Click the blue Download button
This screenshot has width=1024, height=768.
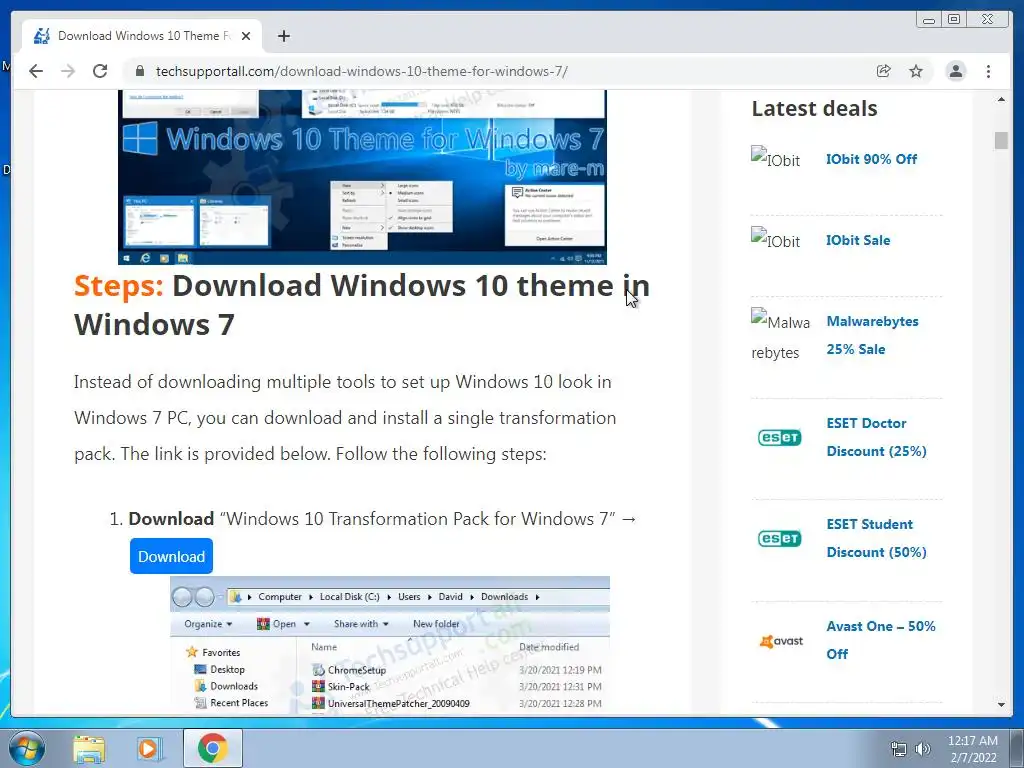click(x=171, y=556)
